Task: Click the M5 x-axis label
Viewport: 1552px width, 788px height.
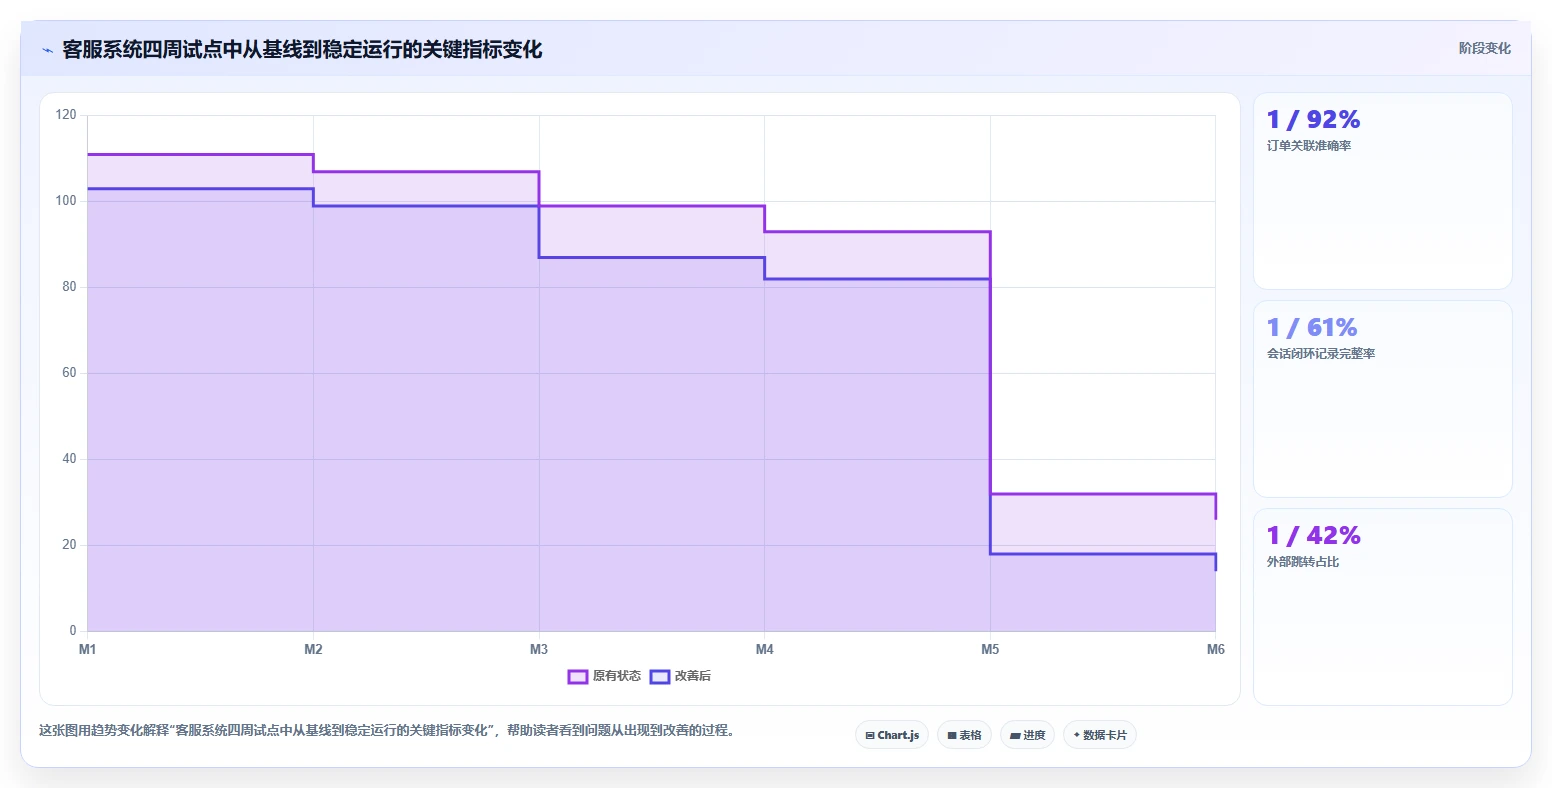Action: tap(990, 650)
